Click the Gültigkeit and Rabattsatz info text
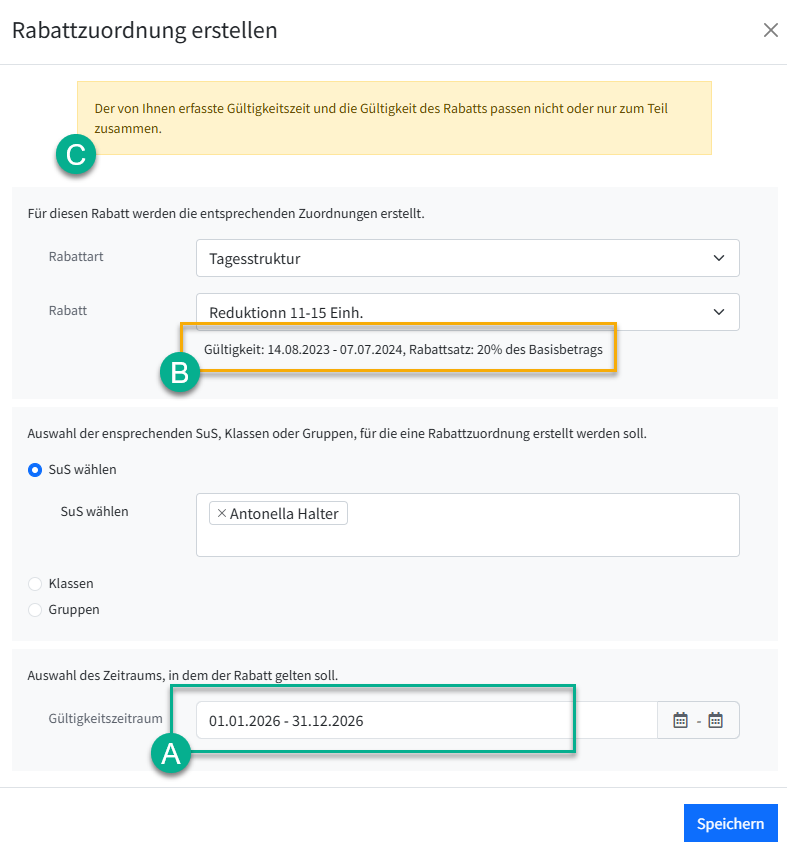This screenshot has width=787, height=853. pos(403,351)
